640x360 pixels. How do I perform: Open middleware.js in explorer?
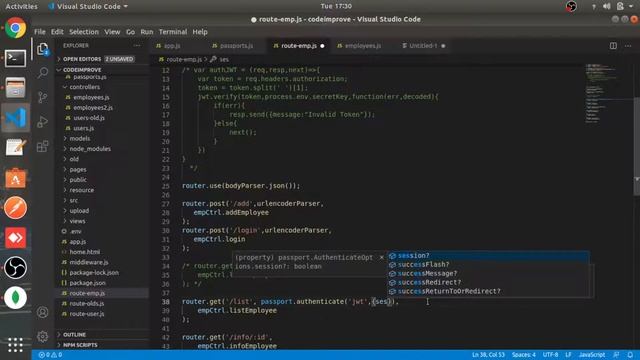[89, 262]
